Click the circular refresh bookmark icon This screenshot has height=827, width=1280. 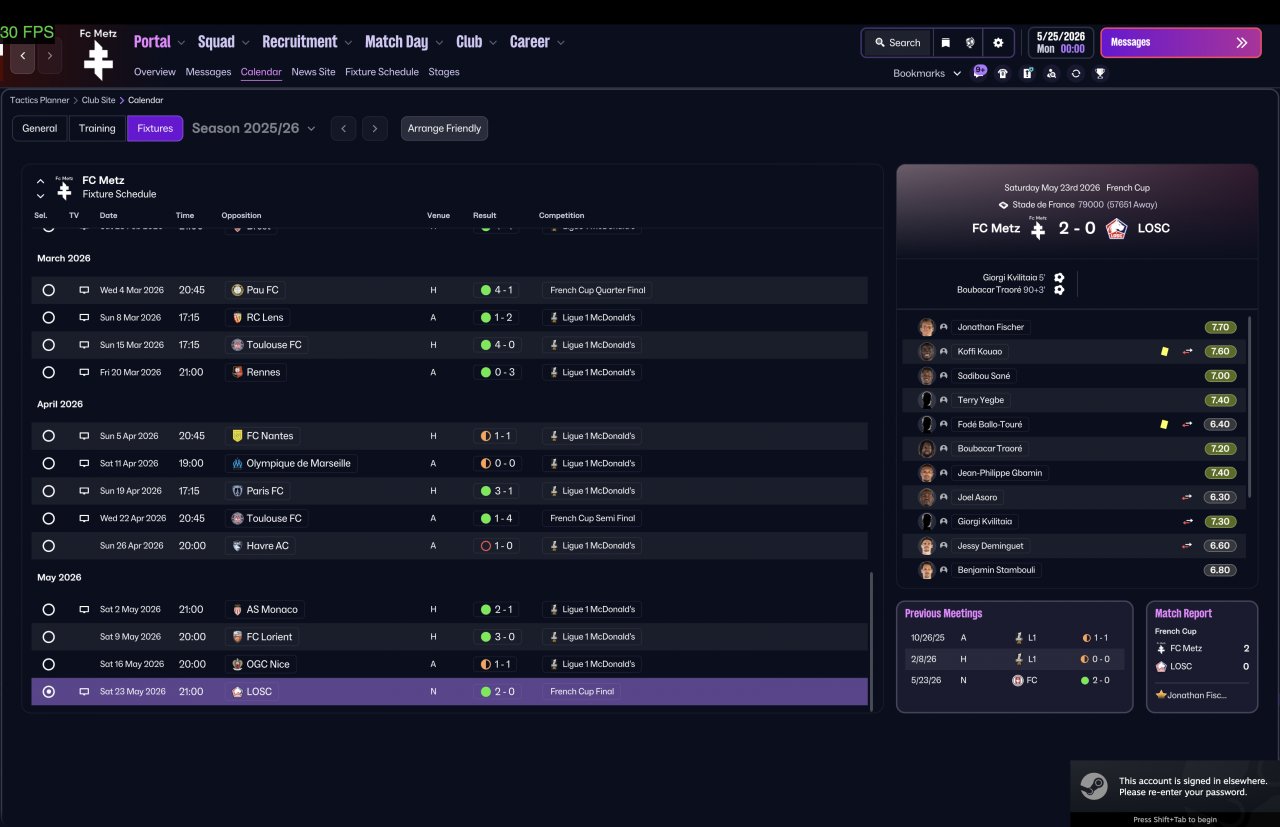pyautogui.click(x=1076, y=73)
